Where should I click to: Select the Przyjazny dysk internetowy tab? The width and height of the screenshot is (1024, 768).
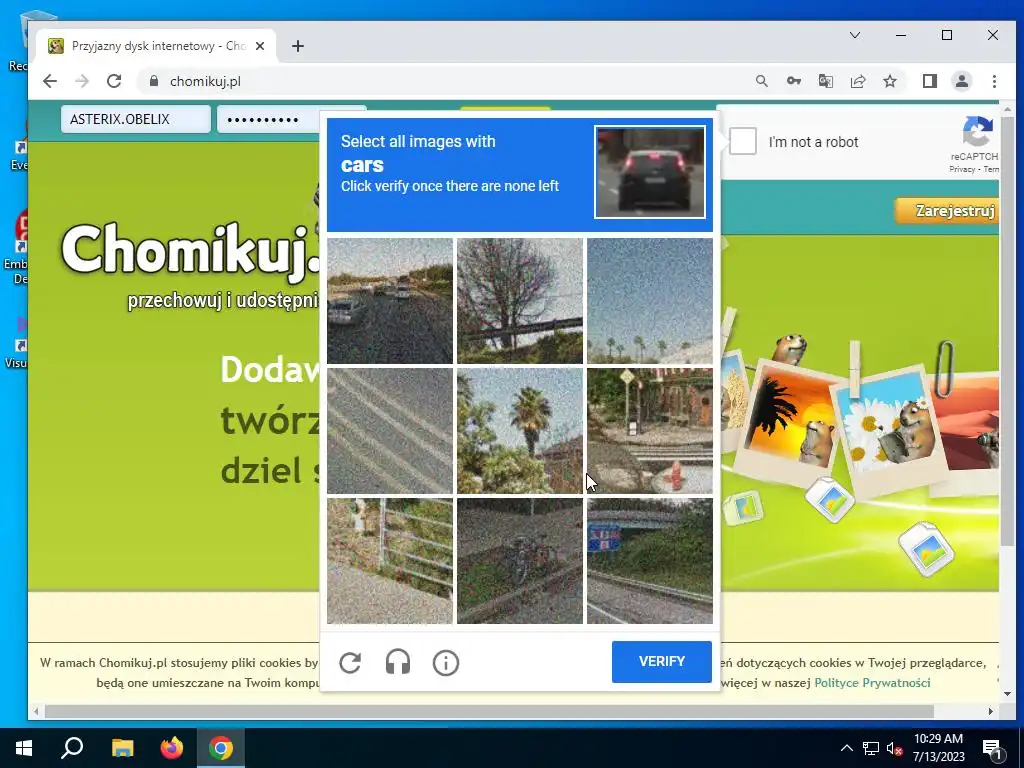pyautogui.click(x=157, y=46)
